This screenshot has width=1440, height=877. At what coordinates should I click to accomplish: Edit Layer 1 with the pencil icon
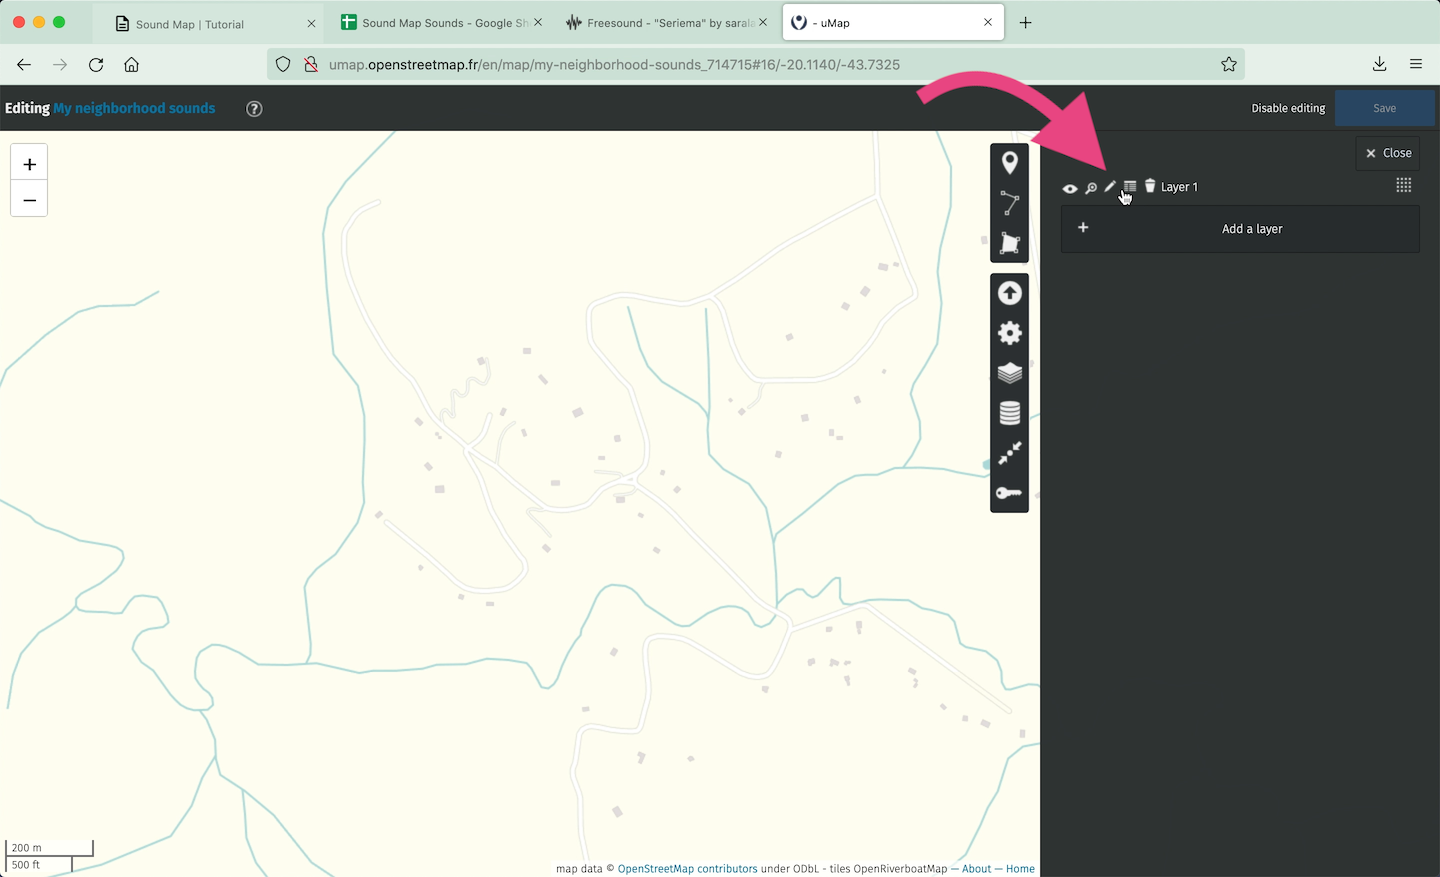coord(1110,187)
